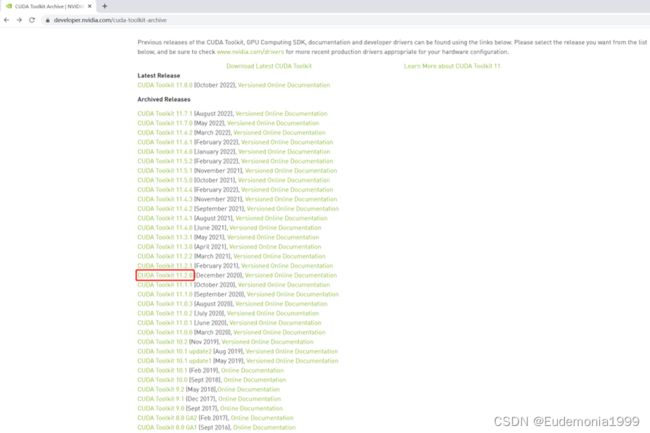Click the Latest Release heading

(x=159, y=76)
